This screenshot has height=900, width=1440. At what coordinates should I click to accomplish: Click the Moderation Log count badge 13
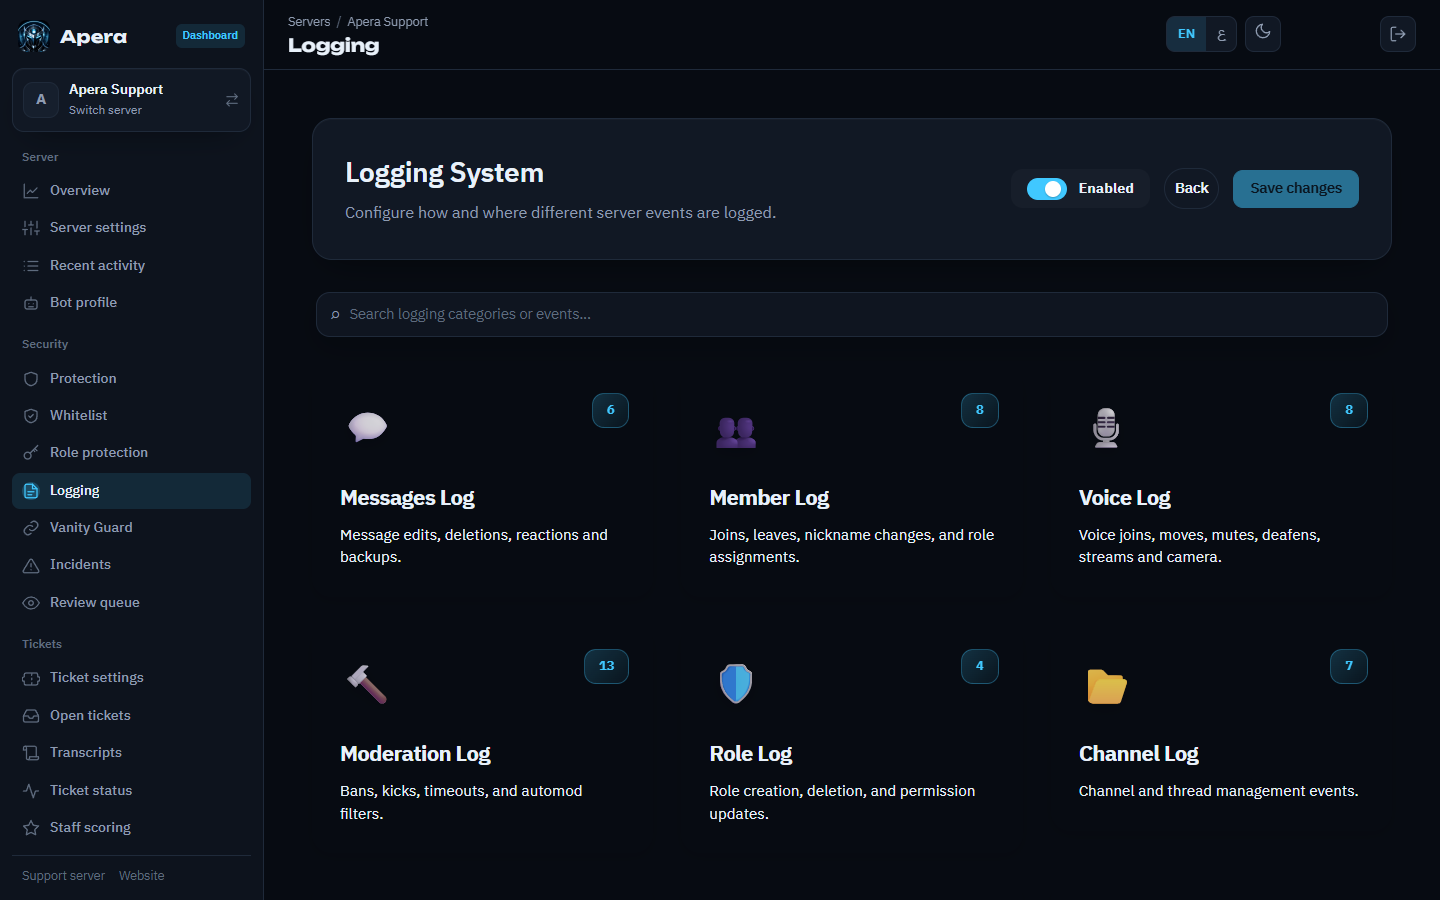tap(606, 666)
